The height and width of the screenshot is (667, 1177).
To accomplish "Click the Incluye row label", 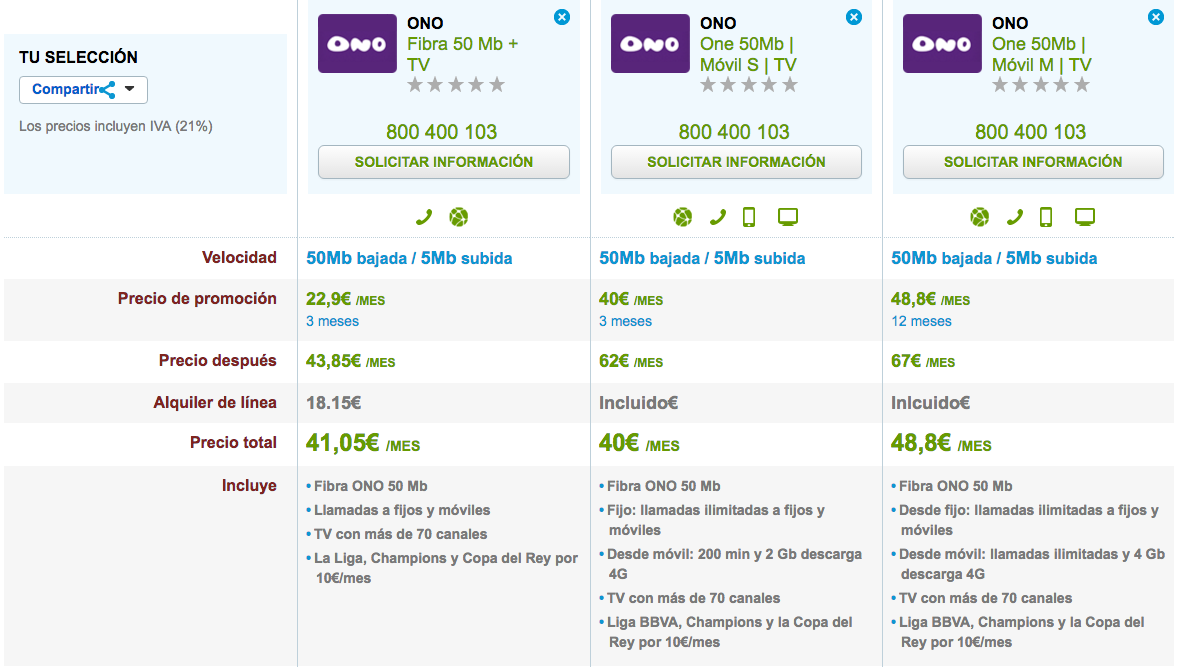I will 248,485.
